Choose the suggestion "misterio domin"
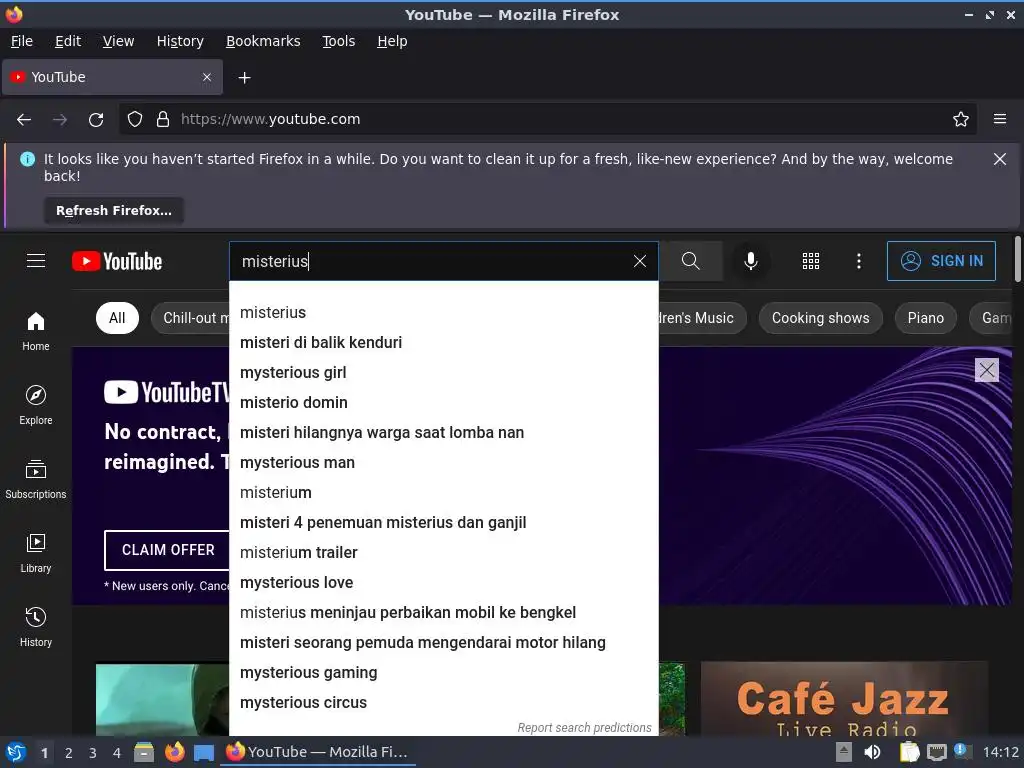 pos(444,402)
